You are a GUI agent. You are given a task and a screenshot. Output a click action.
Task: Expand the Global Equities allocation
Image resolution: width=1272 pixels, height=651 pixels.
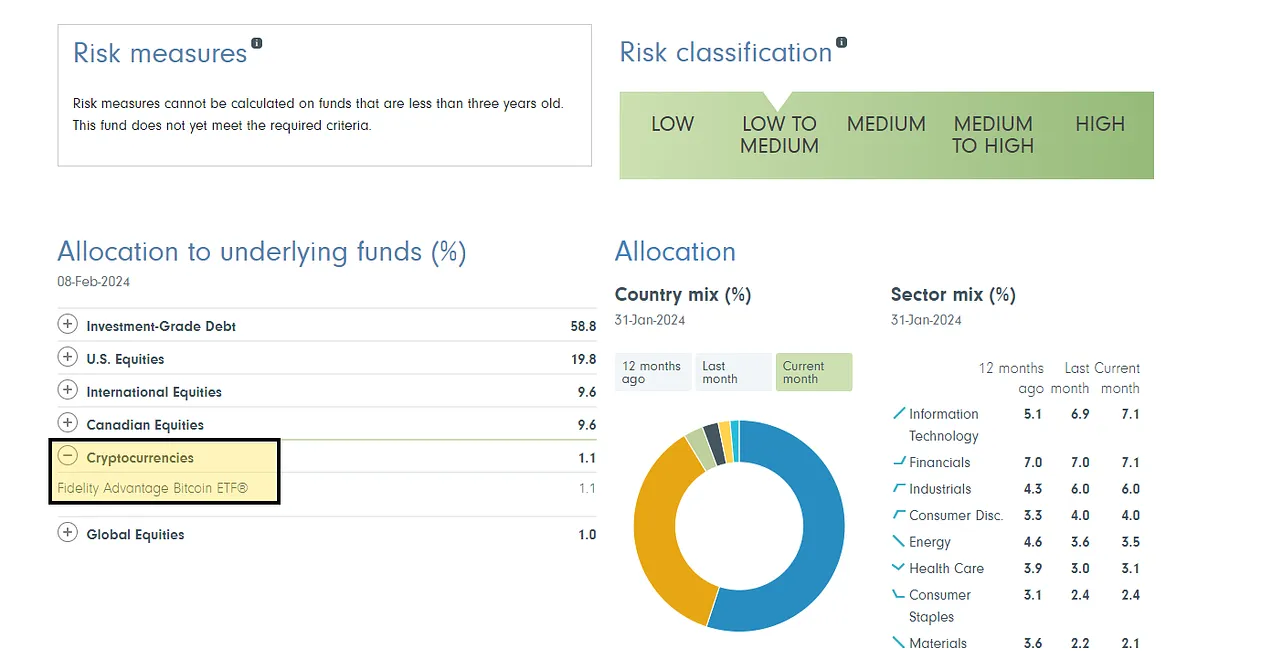pos(67,533)
